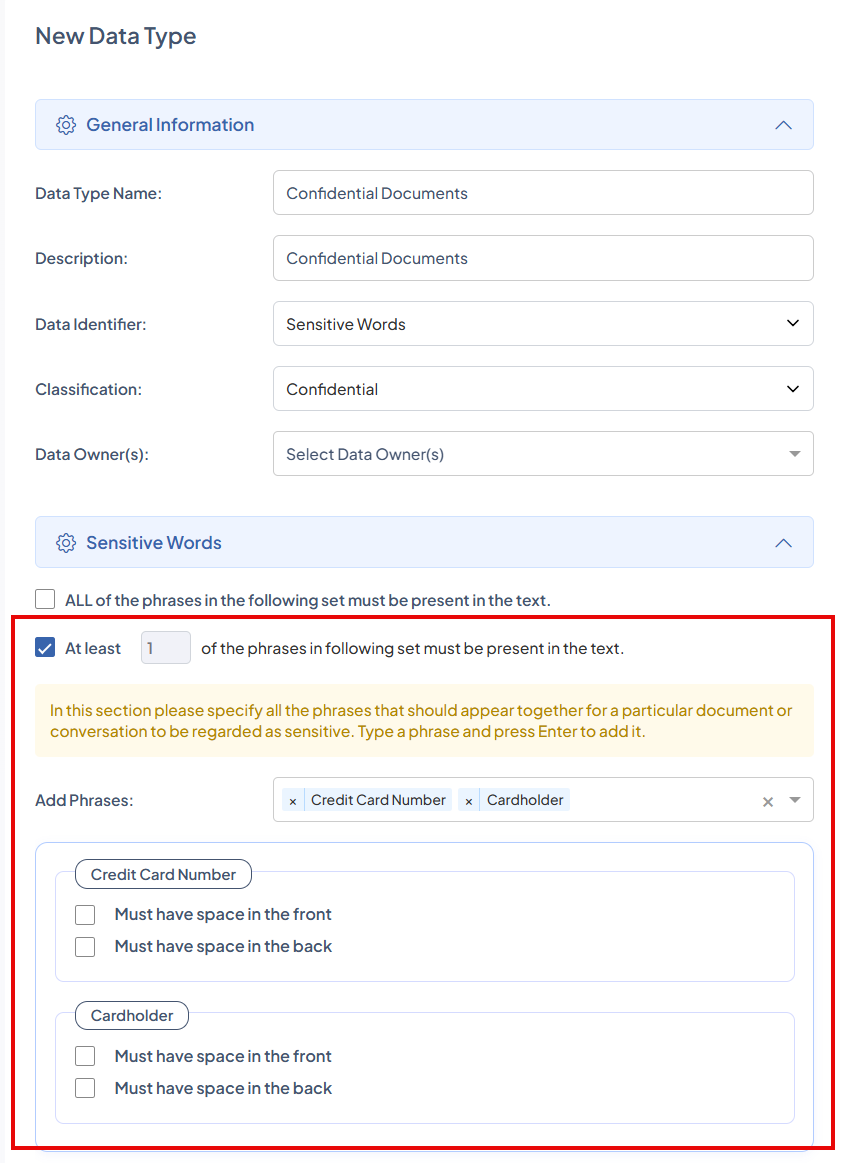Remove the Credit Card Number phrase tag
This screenshot has height=1163, width=850.
point(293,801)
